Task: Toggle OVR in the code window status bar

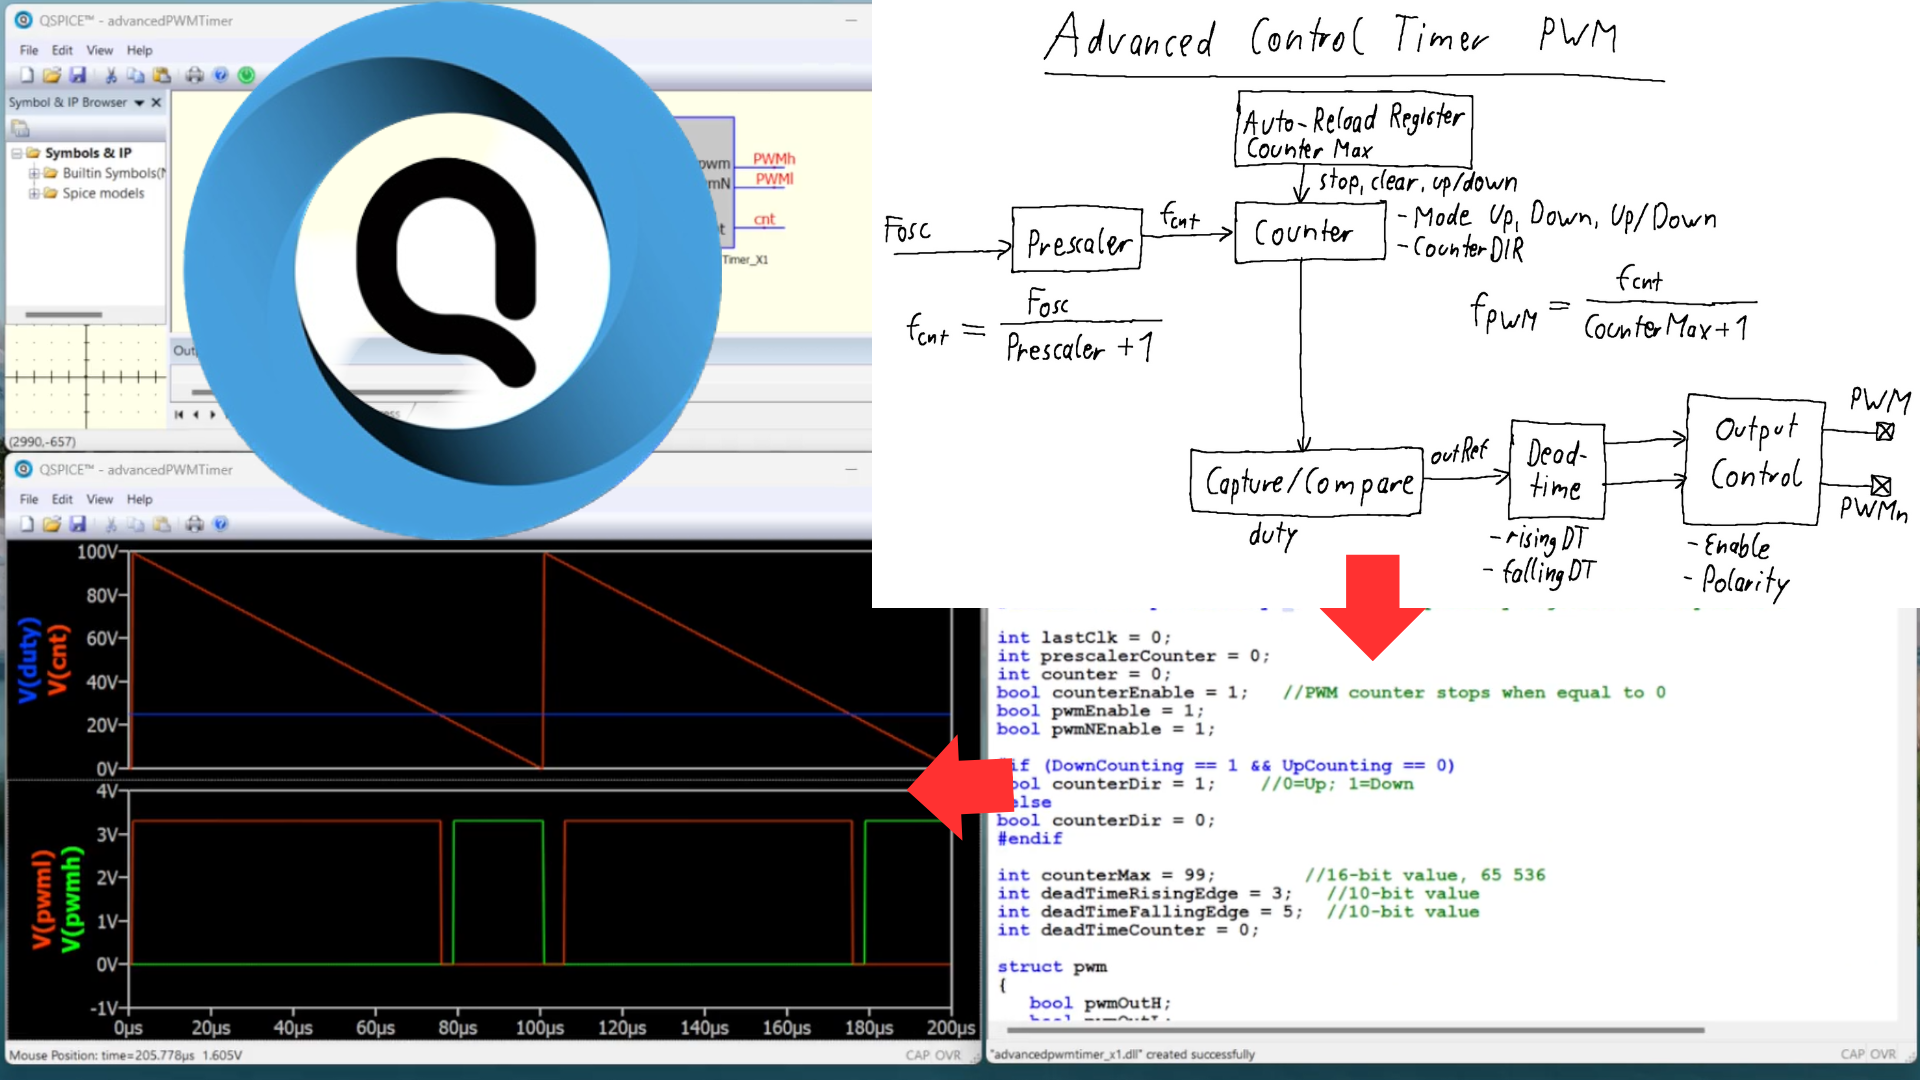Action: [1884, 1053]
